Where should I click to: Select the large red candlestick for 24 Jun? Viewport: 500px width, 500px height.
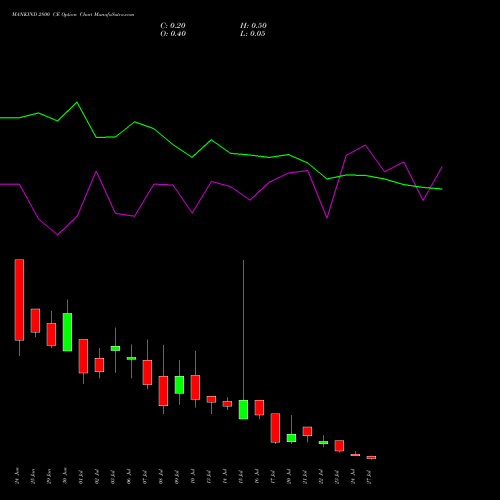(19, 300)
